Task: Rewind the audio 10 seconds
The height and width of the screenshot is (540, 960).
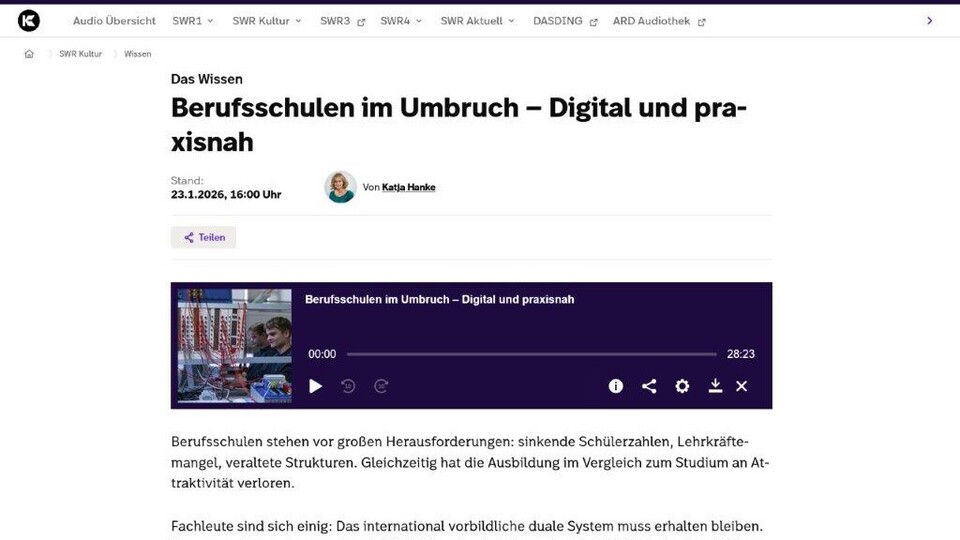Action: pyautogui.click(x=348, y=386)
